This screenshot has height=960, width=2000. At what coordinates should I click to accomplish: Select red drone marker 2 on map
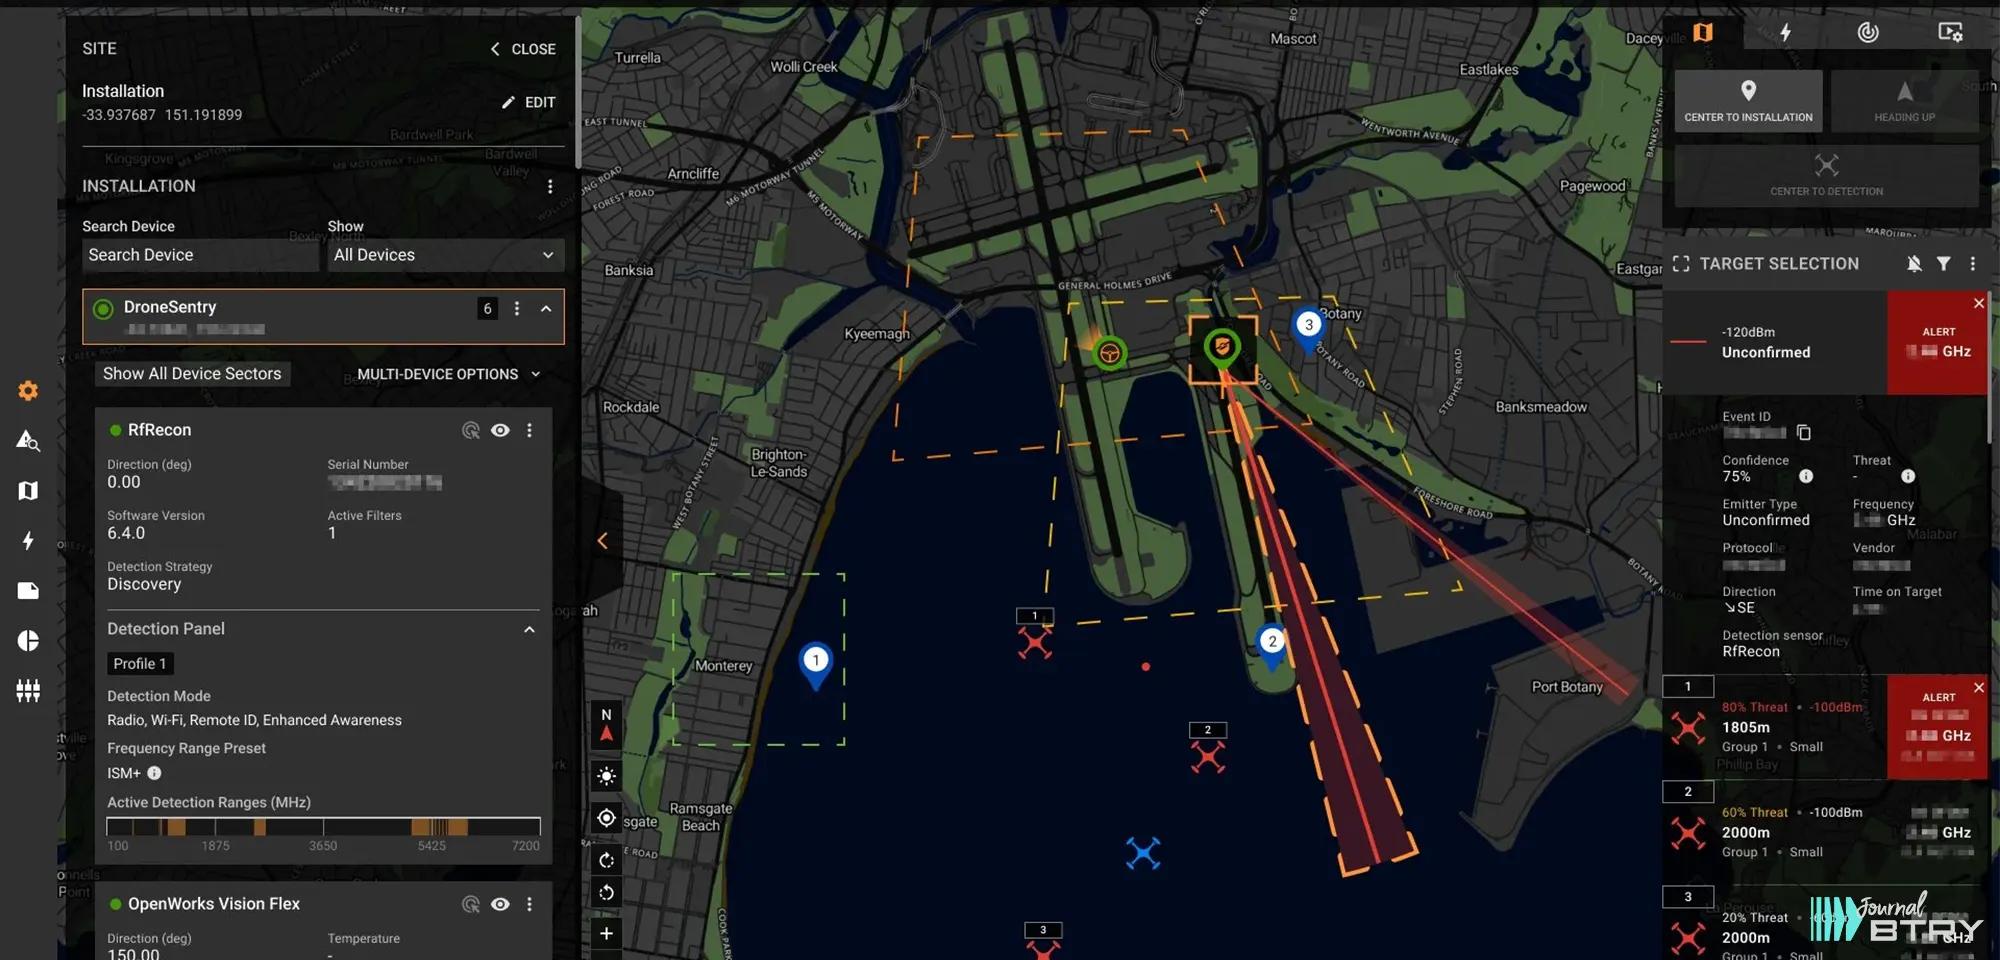[x=1208, y=756]
